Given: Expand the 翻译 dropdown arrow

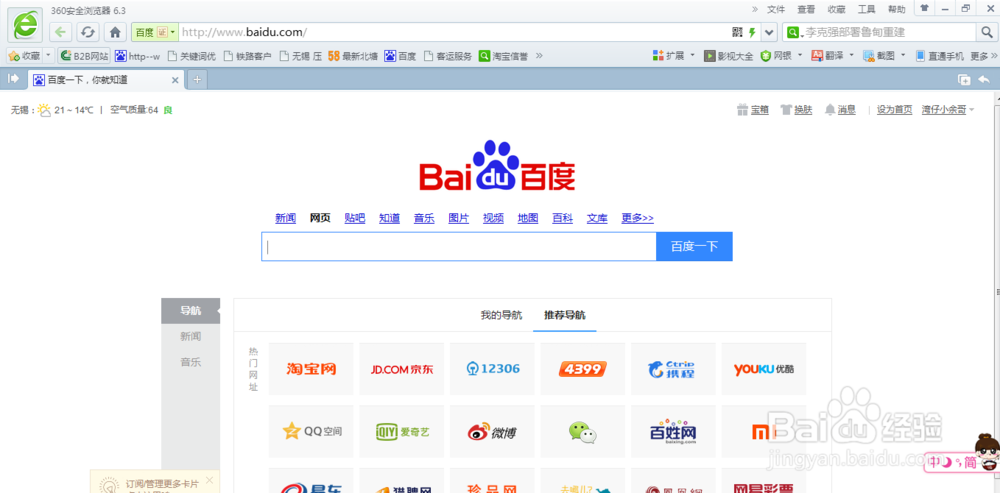Looking at the screenshot, I should [x=851, y=56].
